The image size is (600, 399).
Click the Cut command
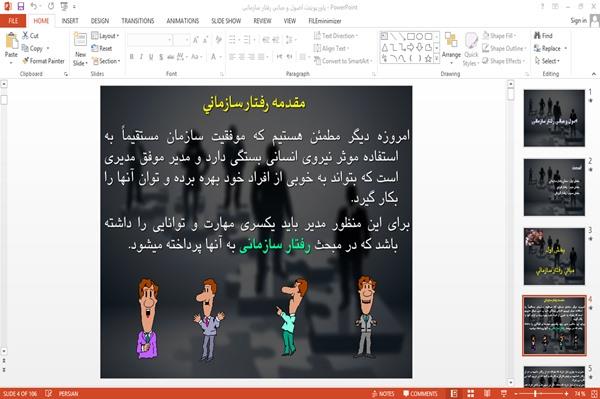30,36
